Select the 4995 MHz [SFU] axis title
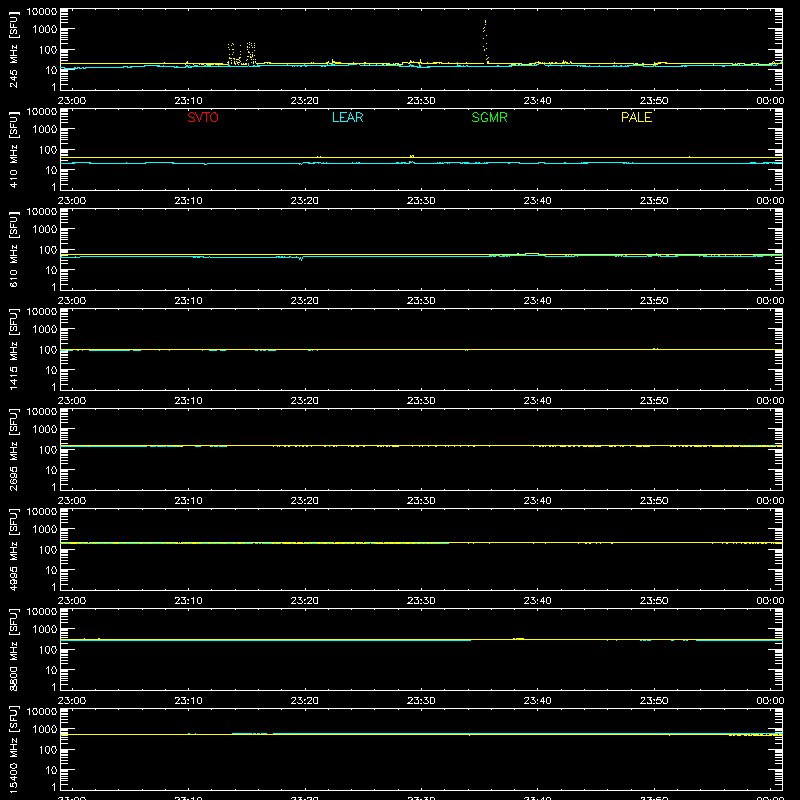800x800 pixels. point(14,549)
